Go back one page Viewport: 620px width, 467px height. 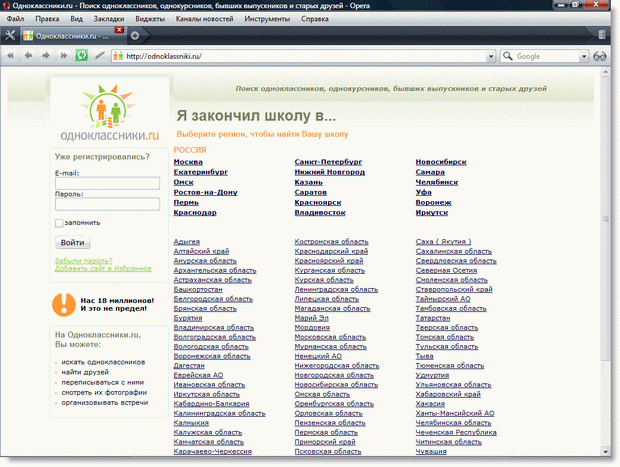tap(28, 56)
